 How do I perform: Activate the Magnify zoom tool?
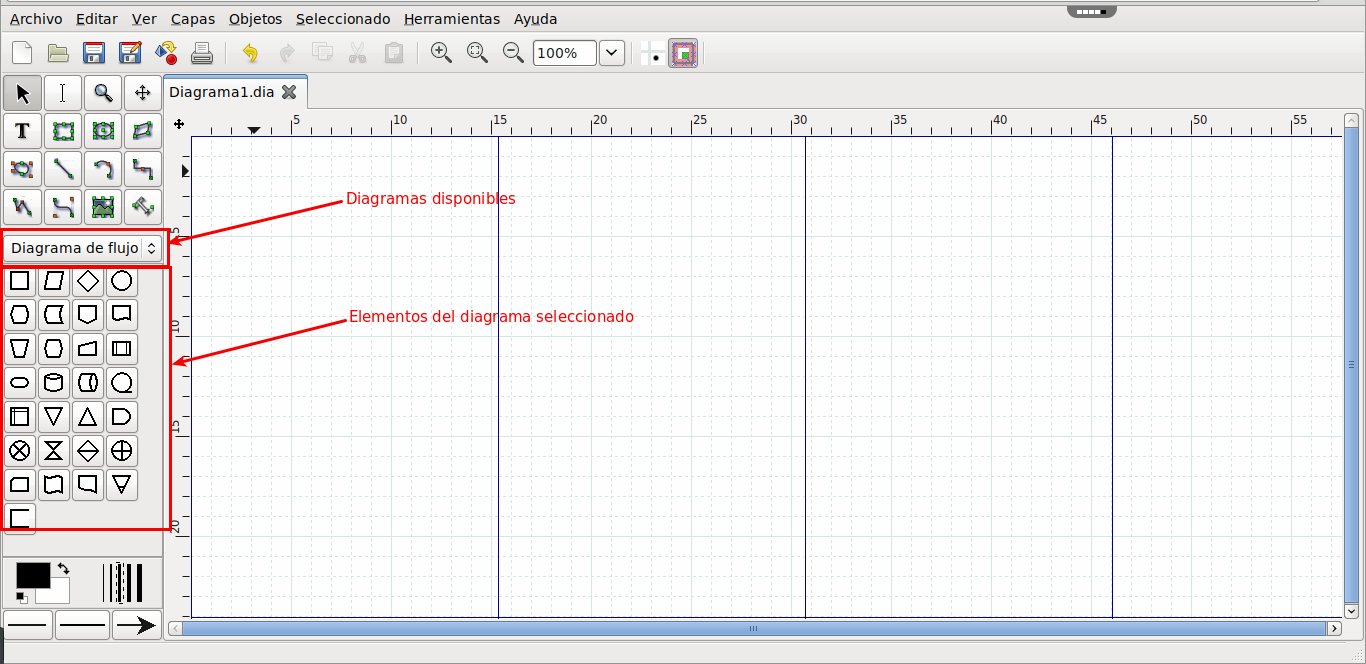tap(102, 92)
